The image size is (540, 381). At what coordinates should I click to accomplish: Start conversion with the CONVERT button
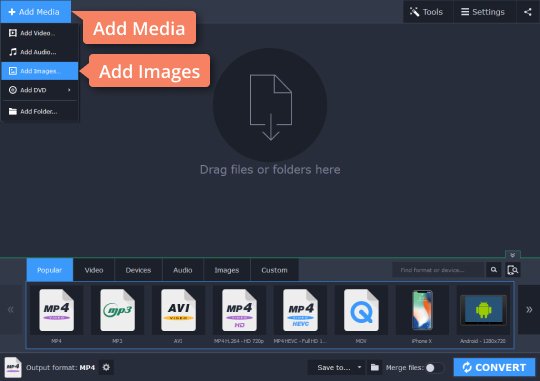pyautogui.click(x=494, y=367)
